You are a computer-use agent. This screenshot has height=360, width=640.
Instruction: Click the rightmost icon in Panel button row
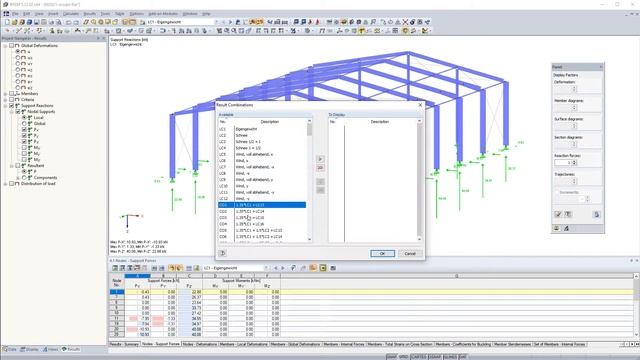(596, 214)
